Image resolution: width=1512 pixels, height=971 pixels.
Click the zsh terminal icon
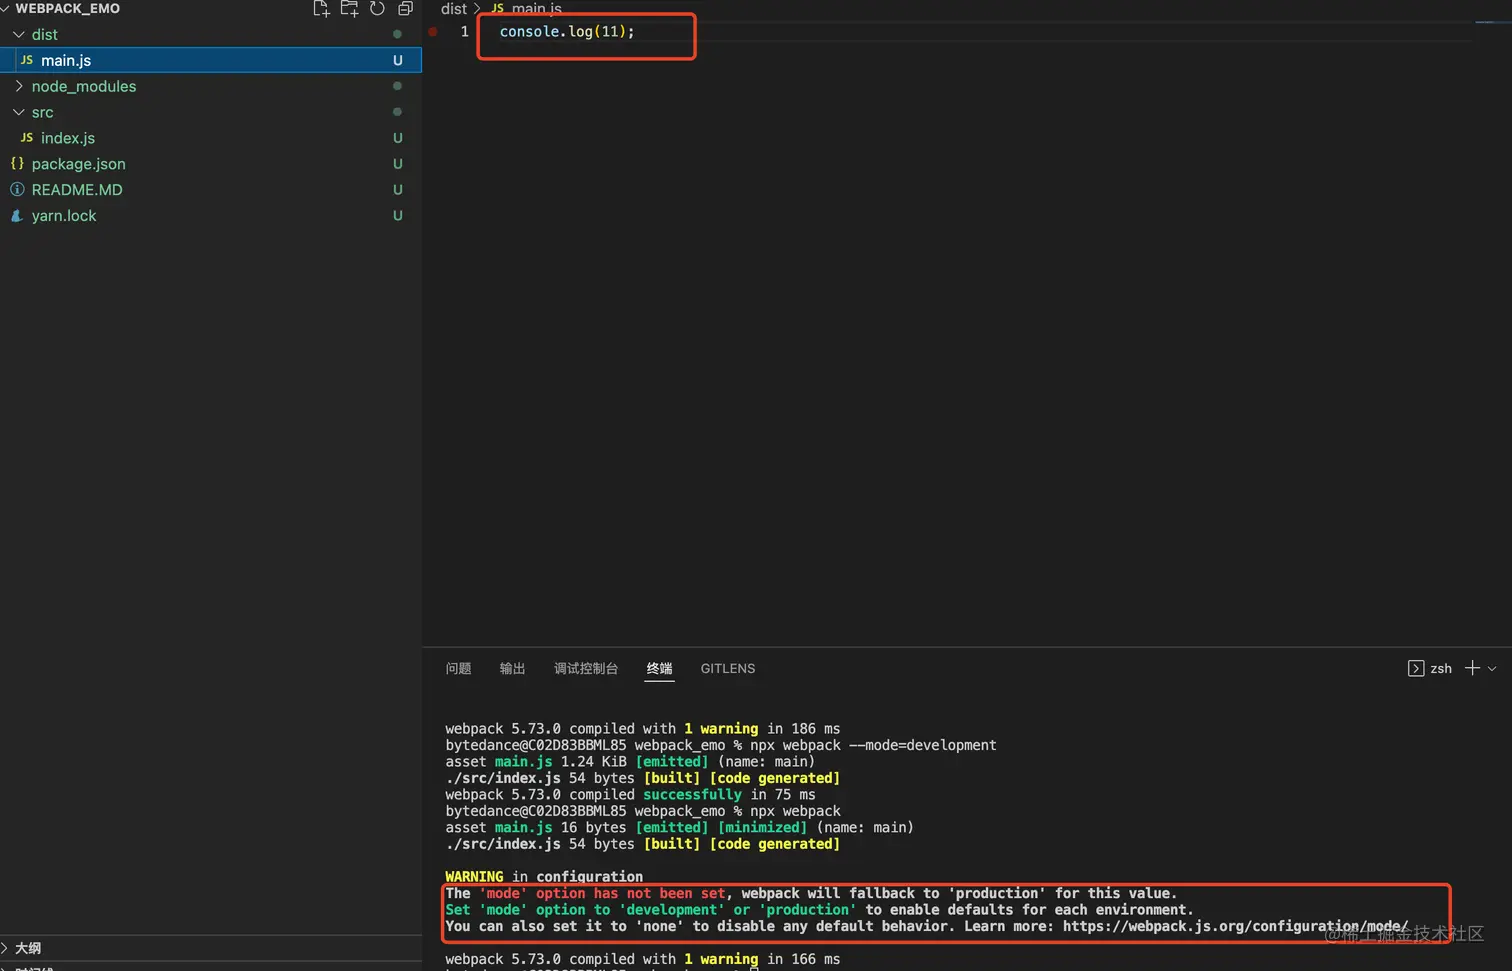click(x=1416, y=668)
